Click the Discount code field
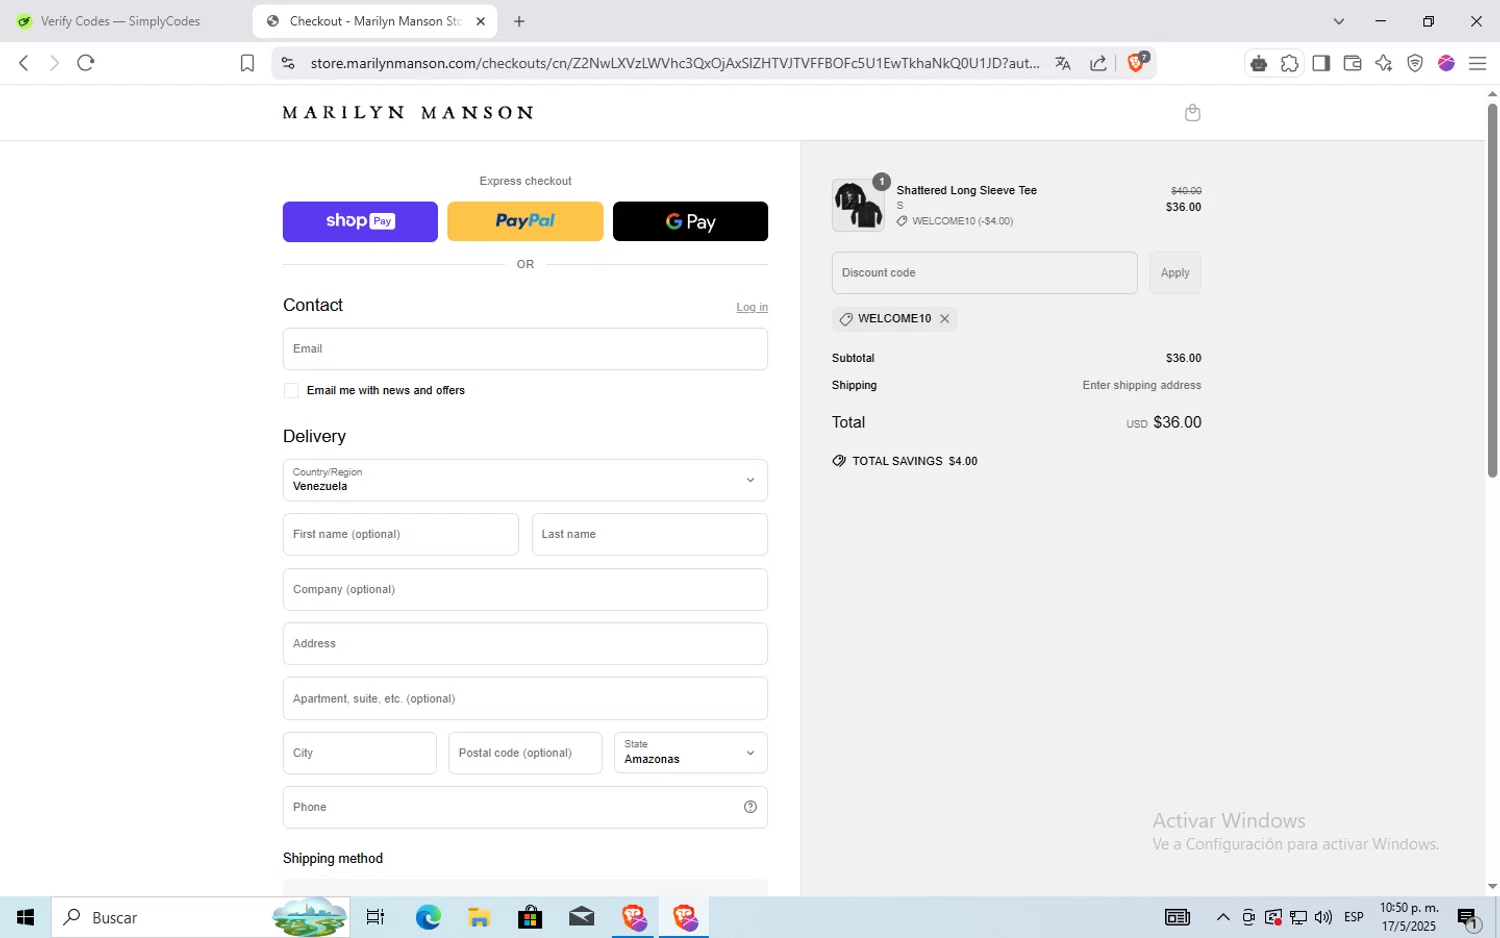 [x=984, y=273]
